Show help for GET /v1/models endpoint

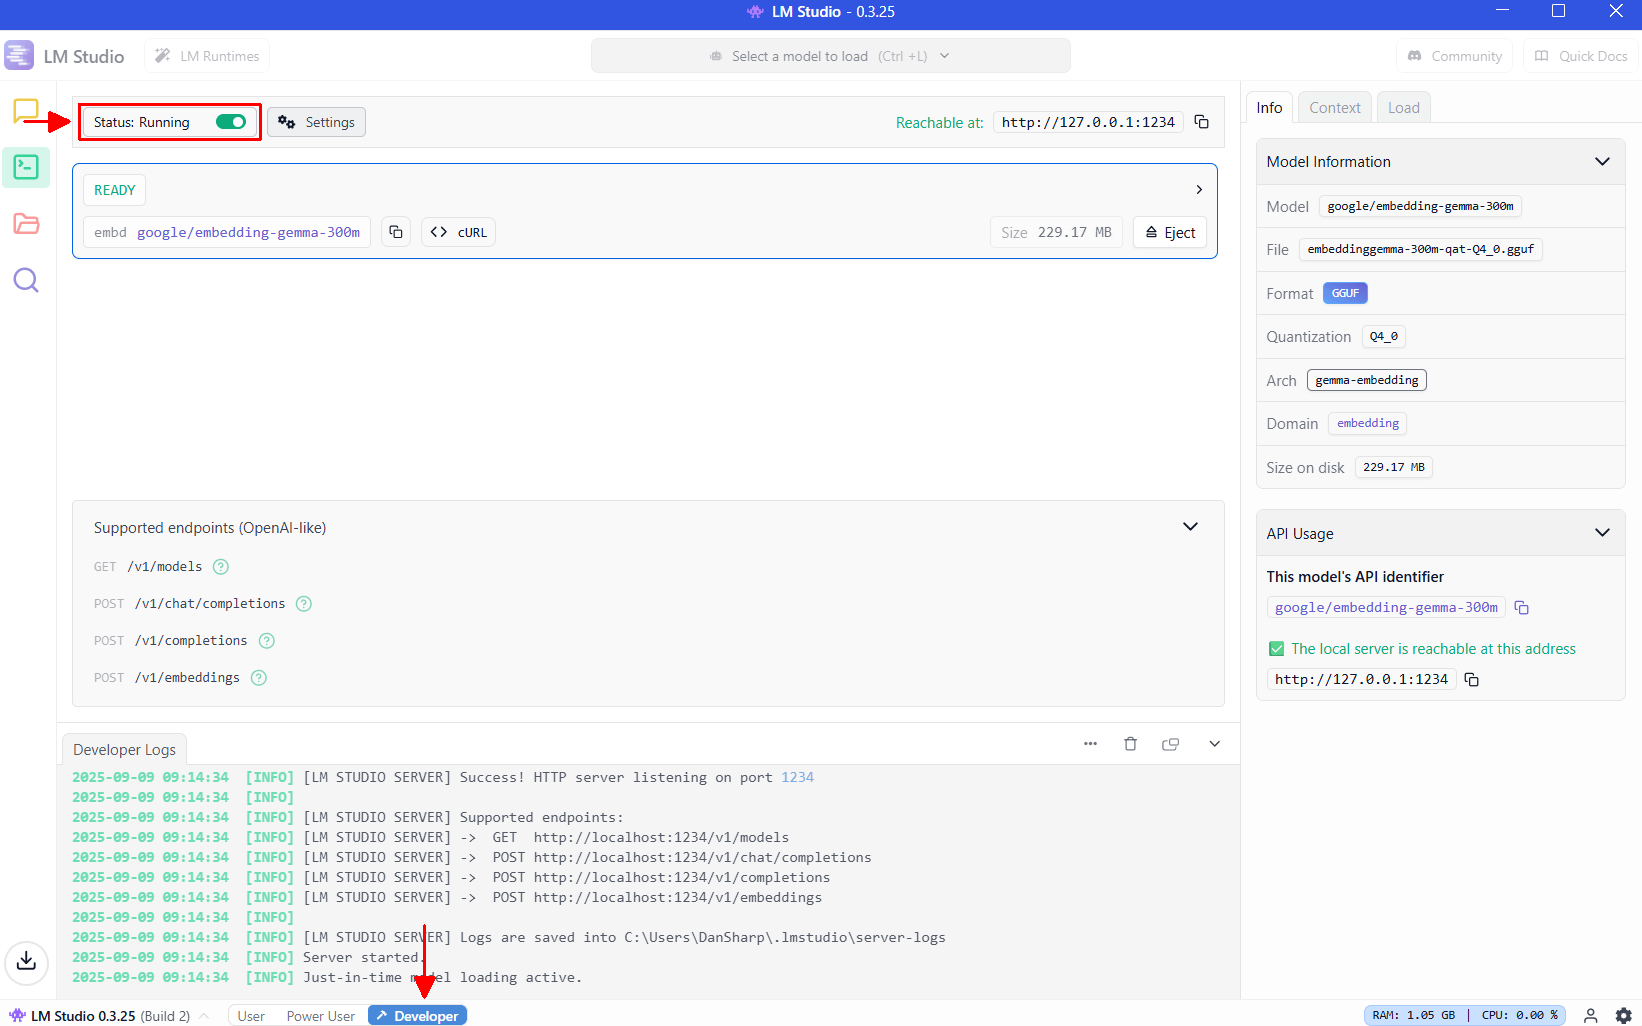221,567
